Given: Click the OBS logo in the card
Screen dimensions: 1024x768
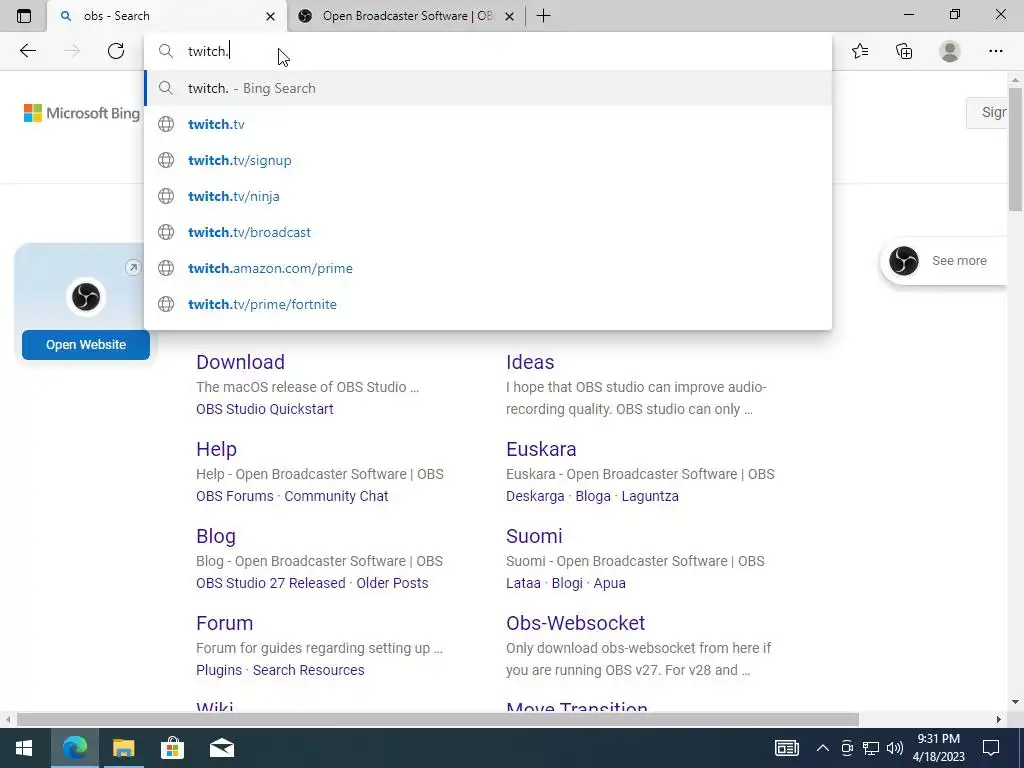Looking at the screenshot, I should pyautogui.click(x=86, y=297).
